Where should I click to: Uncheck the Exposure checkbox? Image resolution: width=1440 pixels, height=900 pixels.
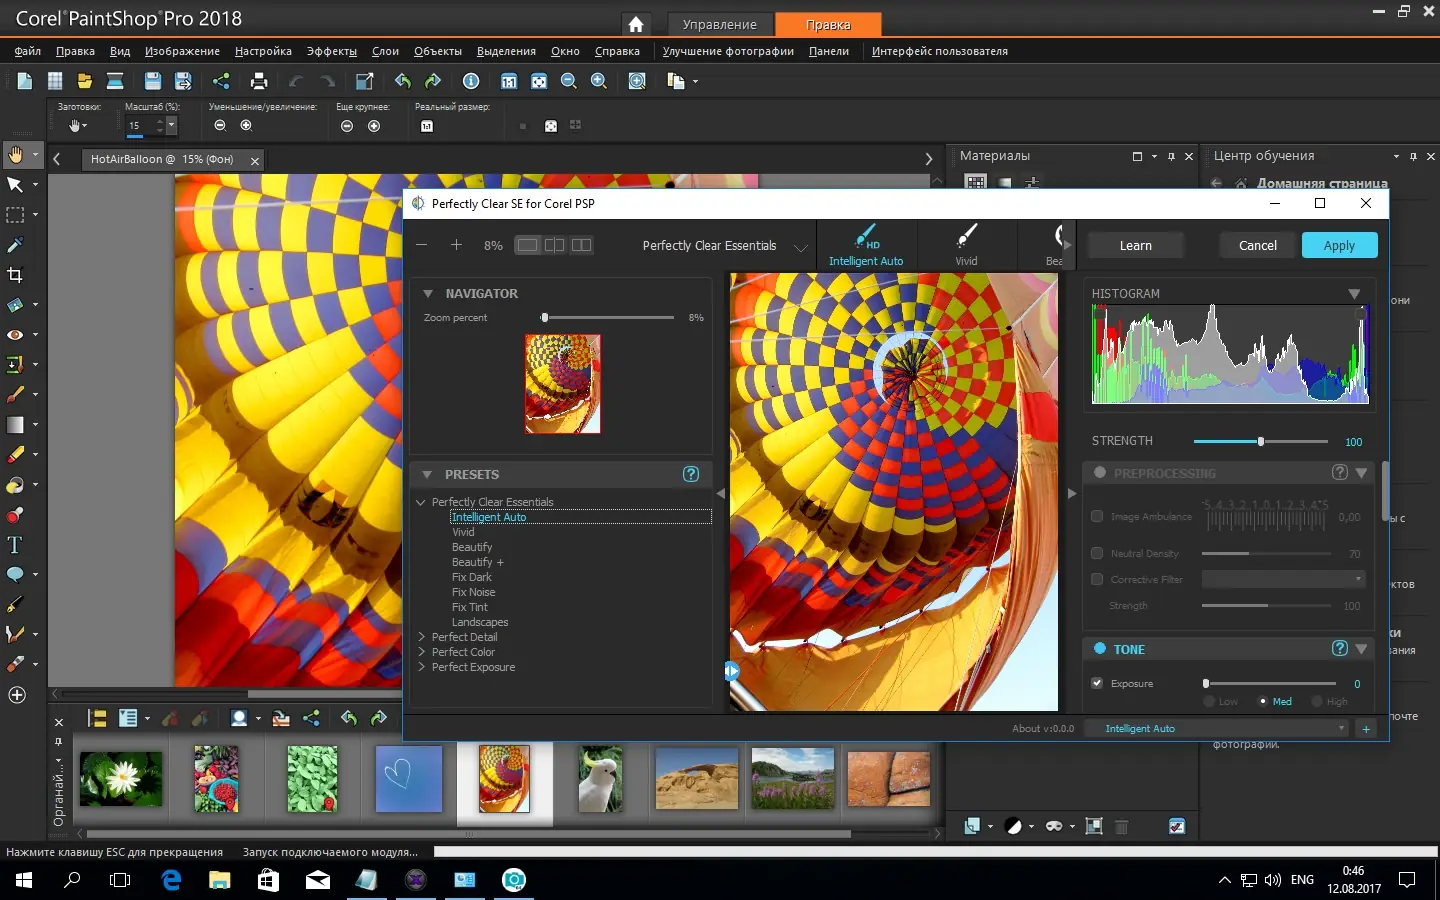tap(1097, 684)
